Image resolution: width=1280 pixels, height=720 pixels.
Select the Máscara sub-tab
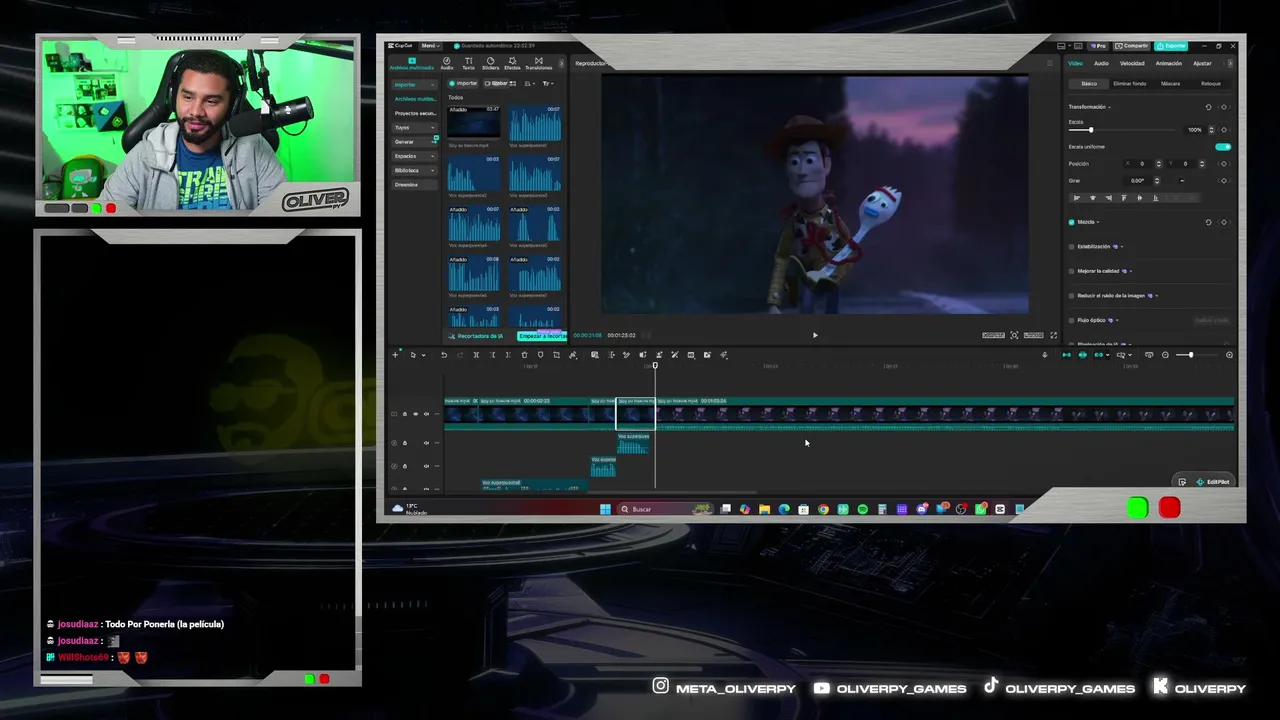pyautogui.click(x=1170, y=84)
